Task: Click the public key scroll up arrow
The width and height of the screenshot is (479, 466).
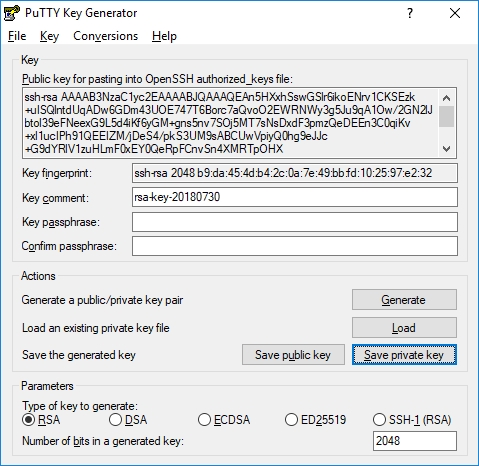Action: pos(446,98)
